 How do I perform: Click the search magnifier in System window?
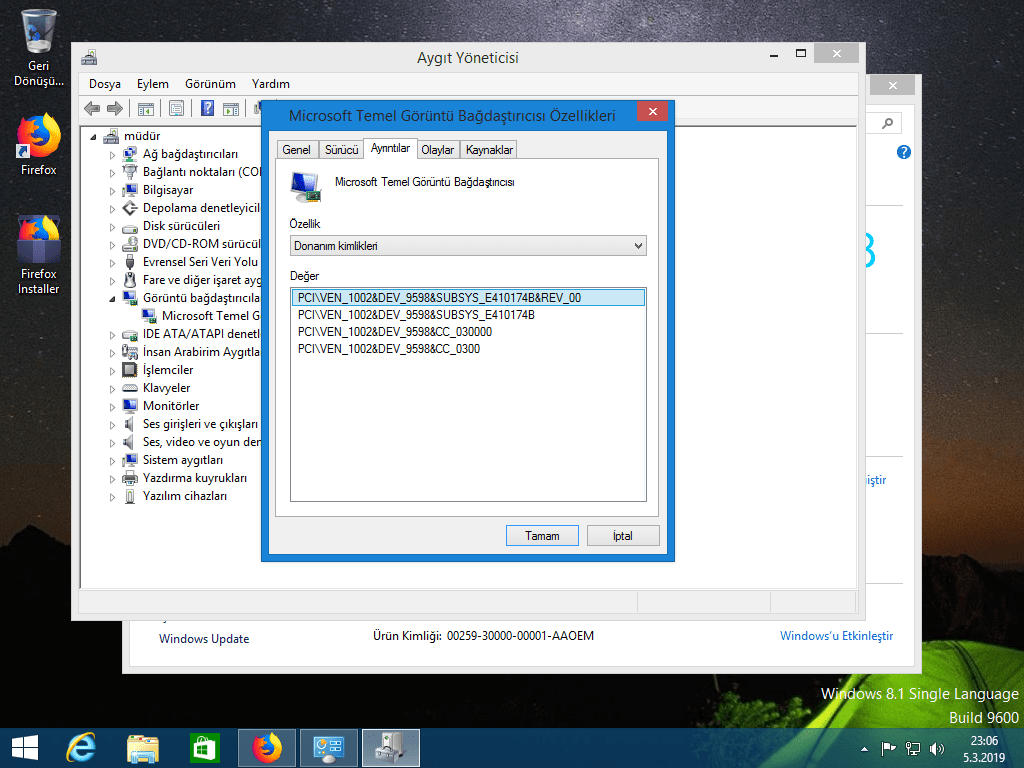pos(888,123)
